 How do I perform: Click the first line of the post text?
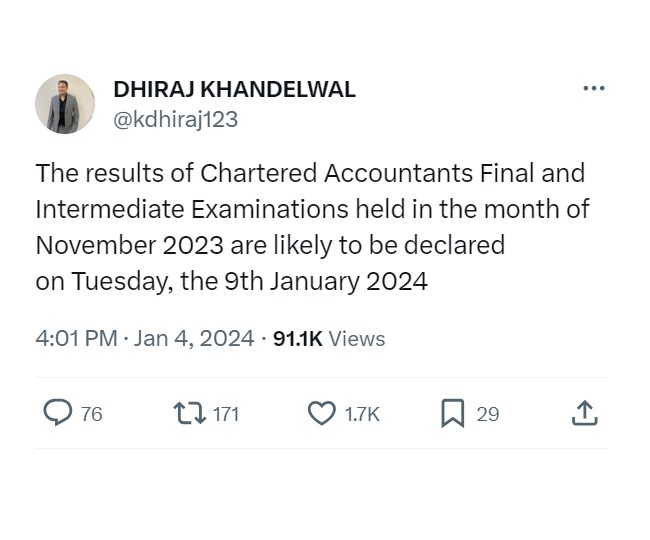click(x=310, y=173)
